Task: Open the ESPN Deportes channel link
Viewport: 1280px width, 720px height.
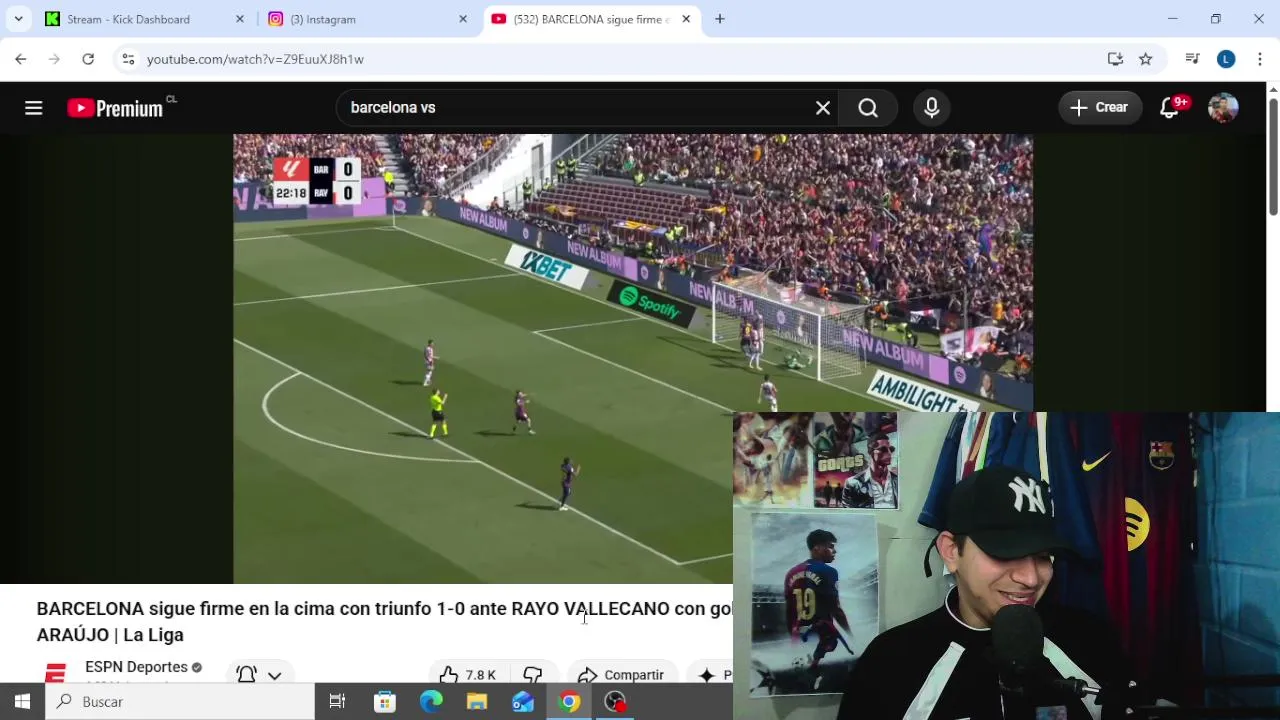Action: point(136,667)
